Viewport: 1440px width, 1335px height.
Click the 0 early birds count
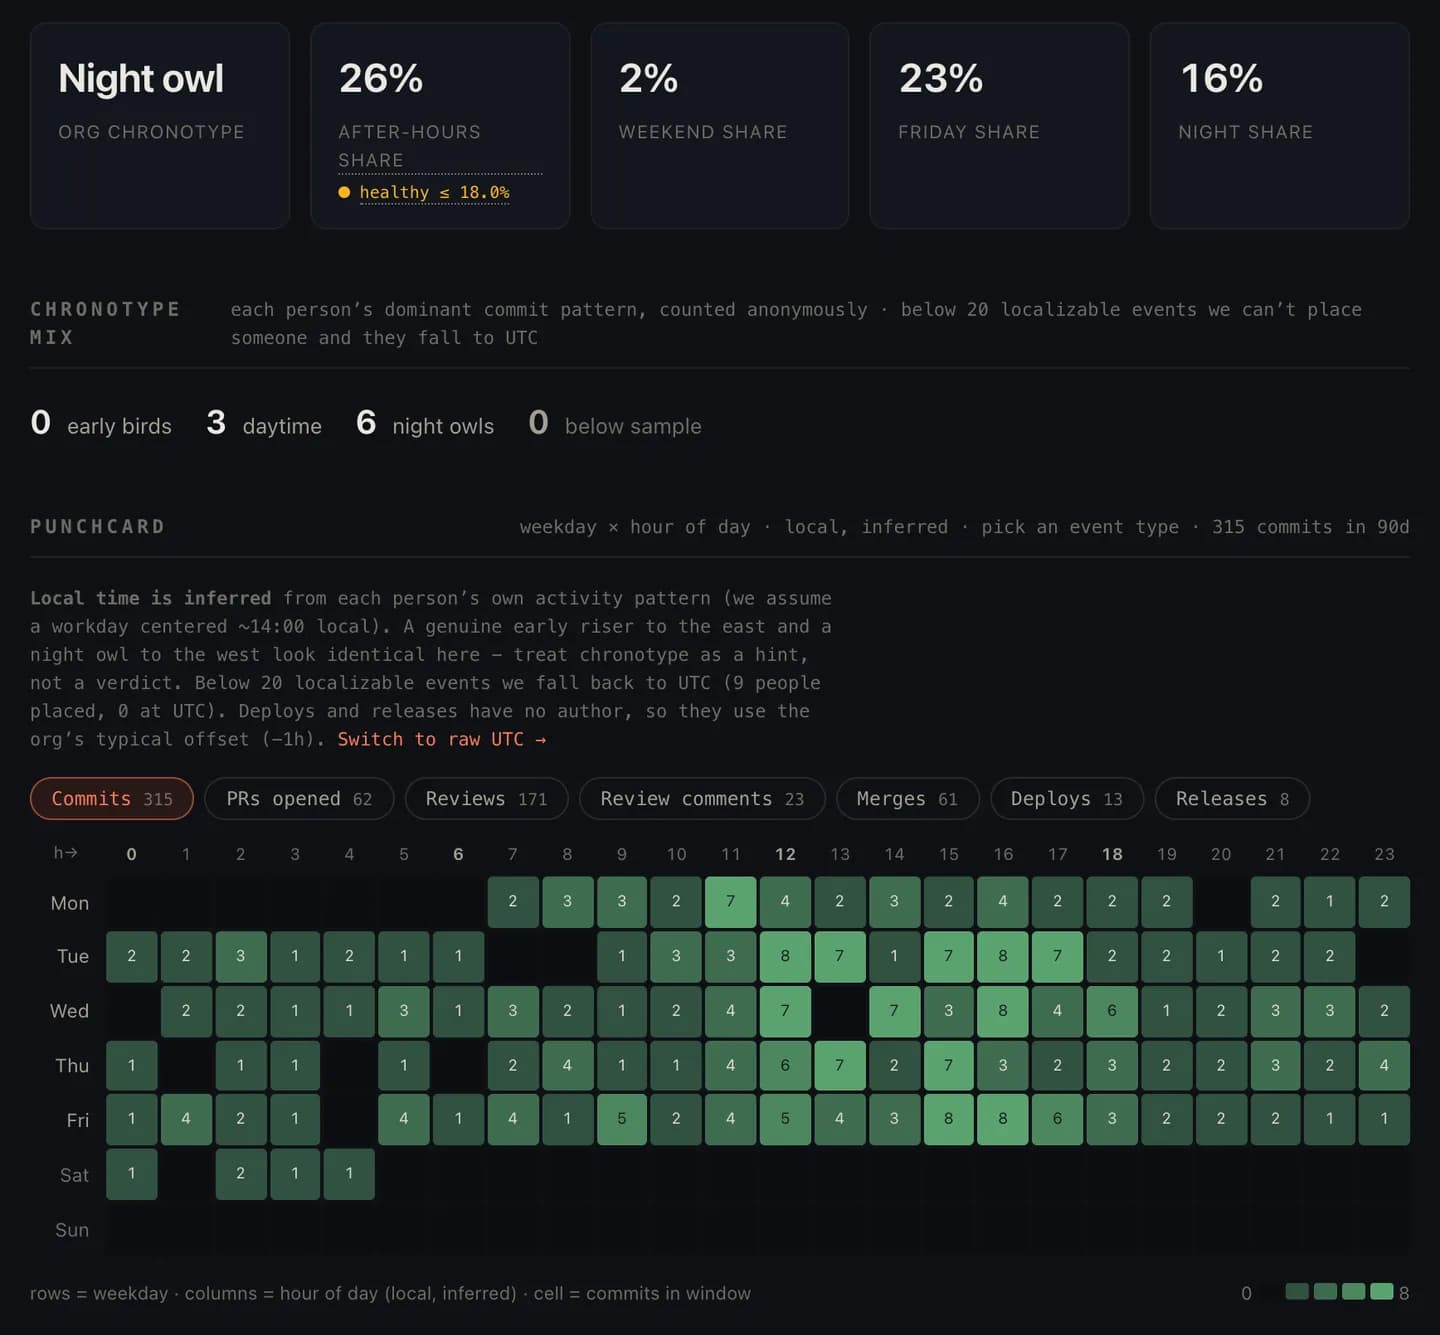(x=101, y=424)
